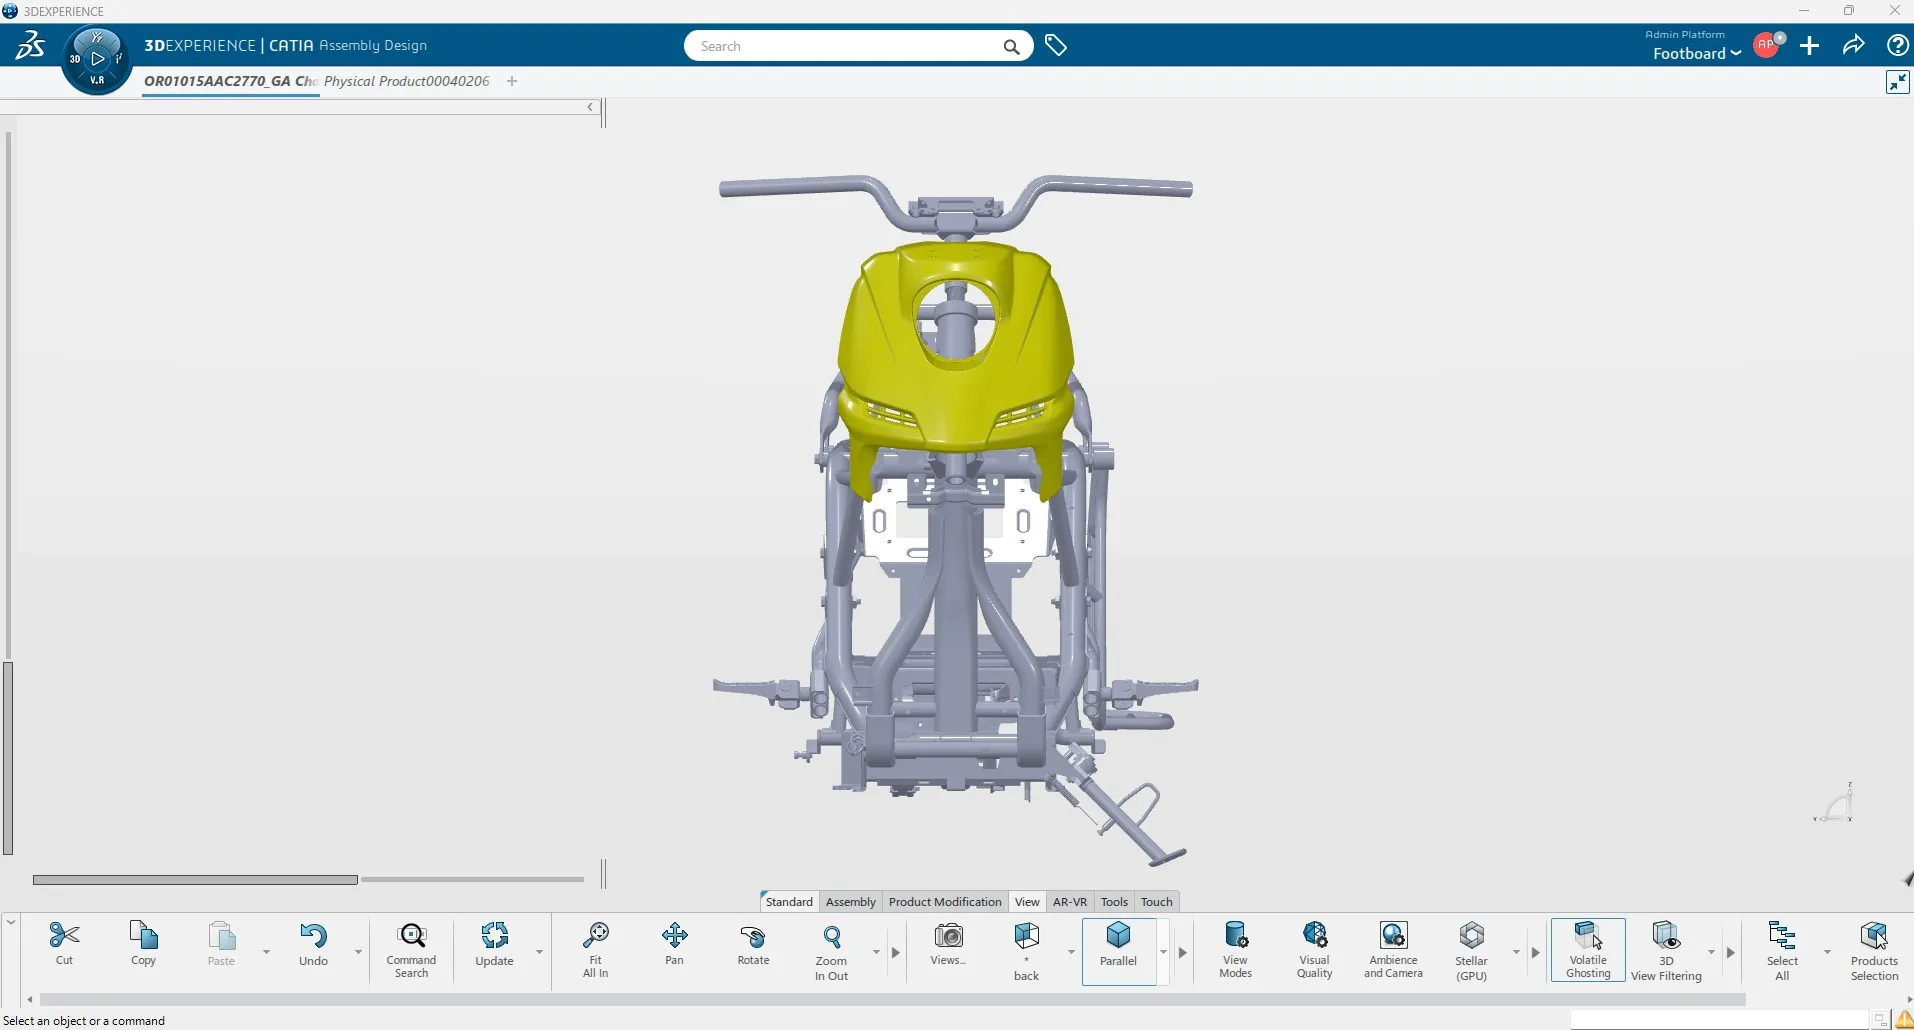
Task: Expand the Footboard platform dropdown
Action: pyautogui.click(x=1736, y=54)
